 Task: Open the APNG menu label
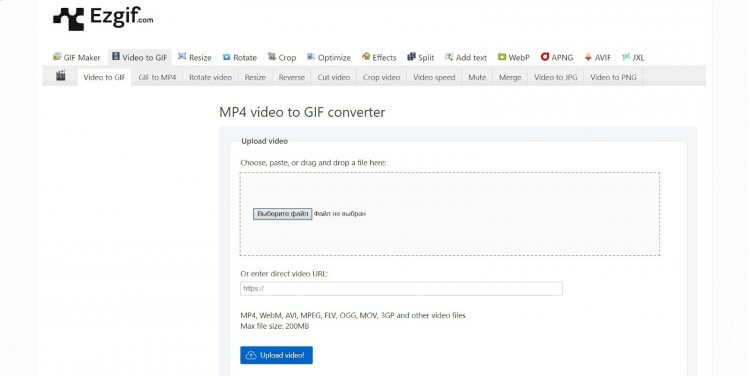click(x=562, y=57)
